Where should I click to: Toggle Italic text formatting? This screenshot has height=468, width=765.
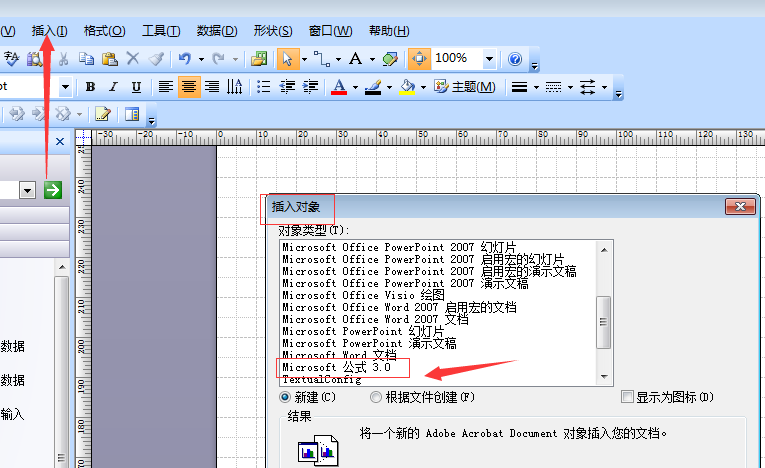click(x=113, y=87)
